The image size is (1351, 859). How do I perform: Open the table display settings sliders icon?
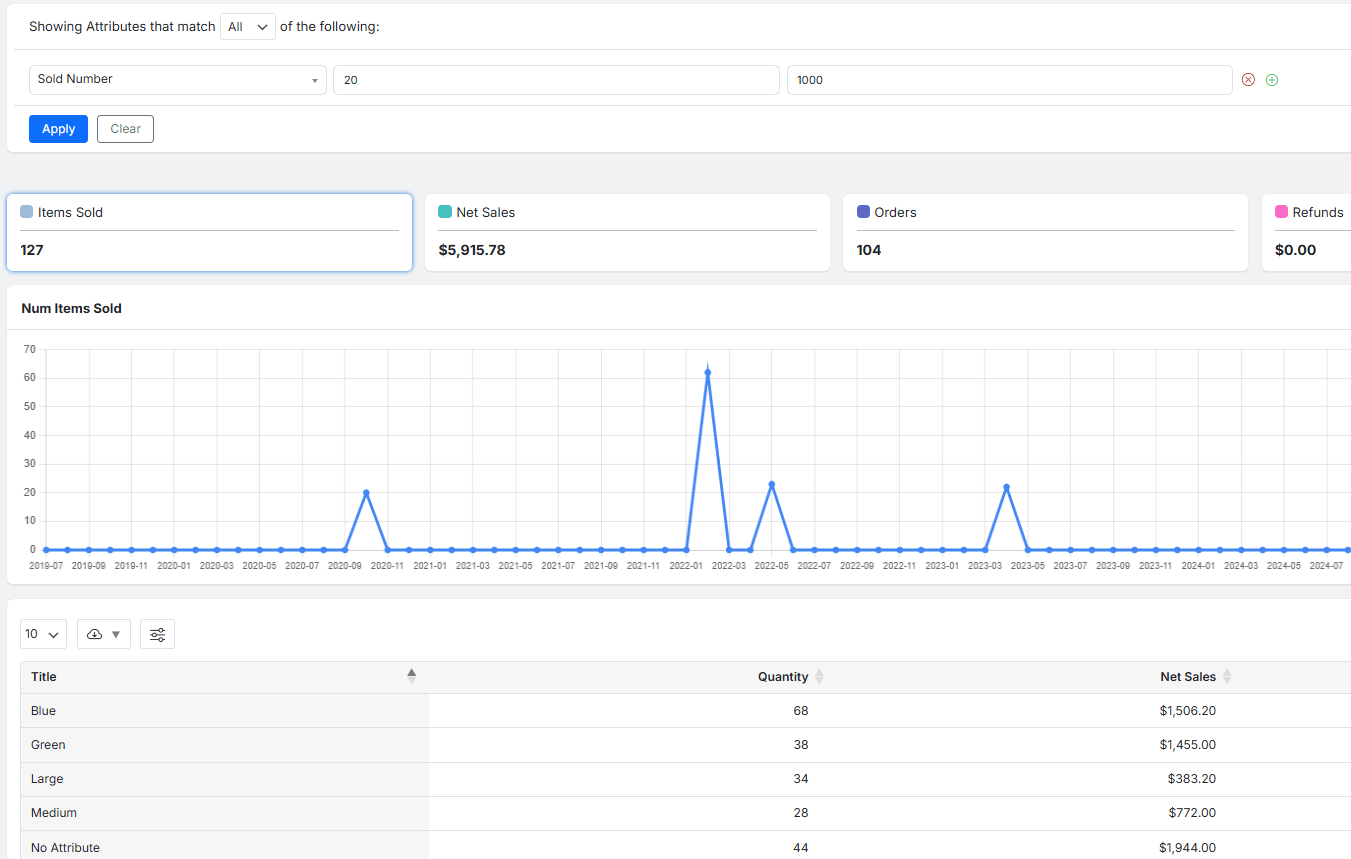coord(157,633)
